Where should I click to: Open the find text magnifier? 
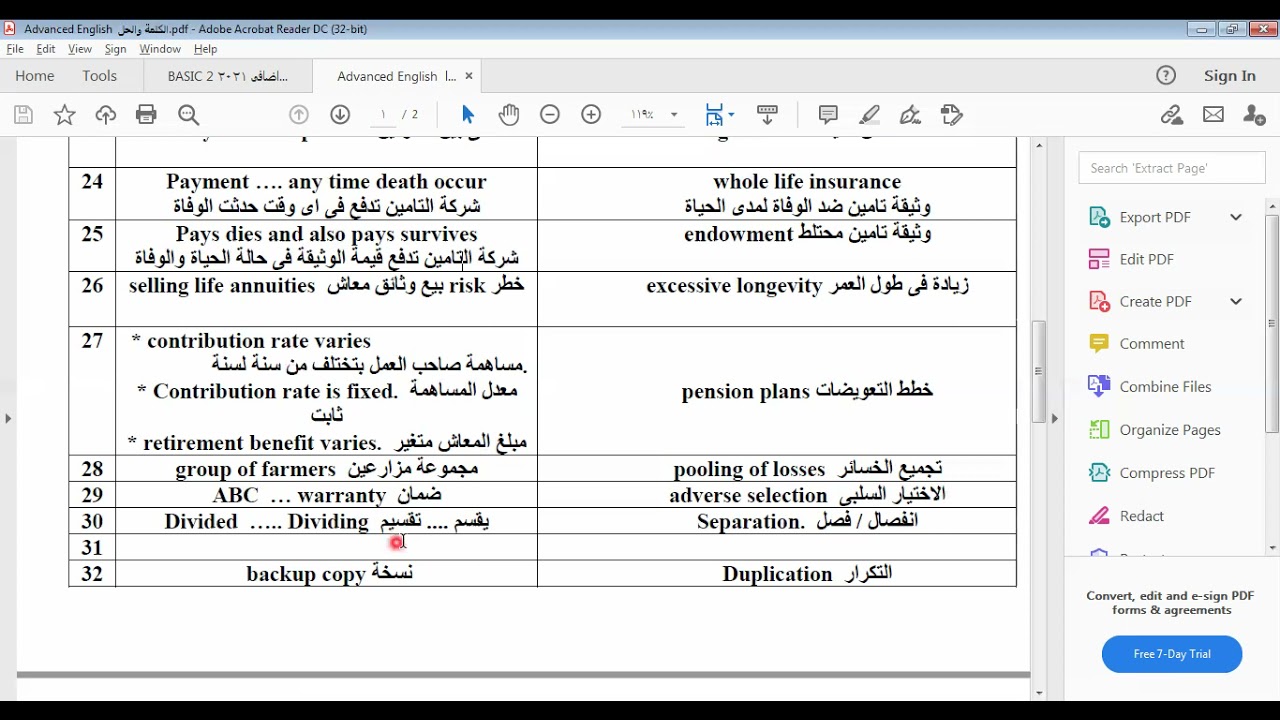coord(188,115)
